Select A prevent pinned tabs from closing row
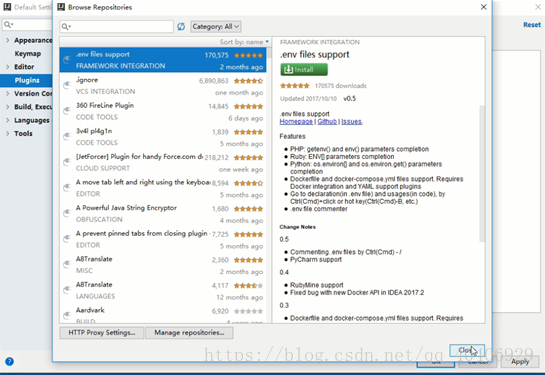 [x=163, y=239]
